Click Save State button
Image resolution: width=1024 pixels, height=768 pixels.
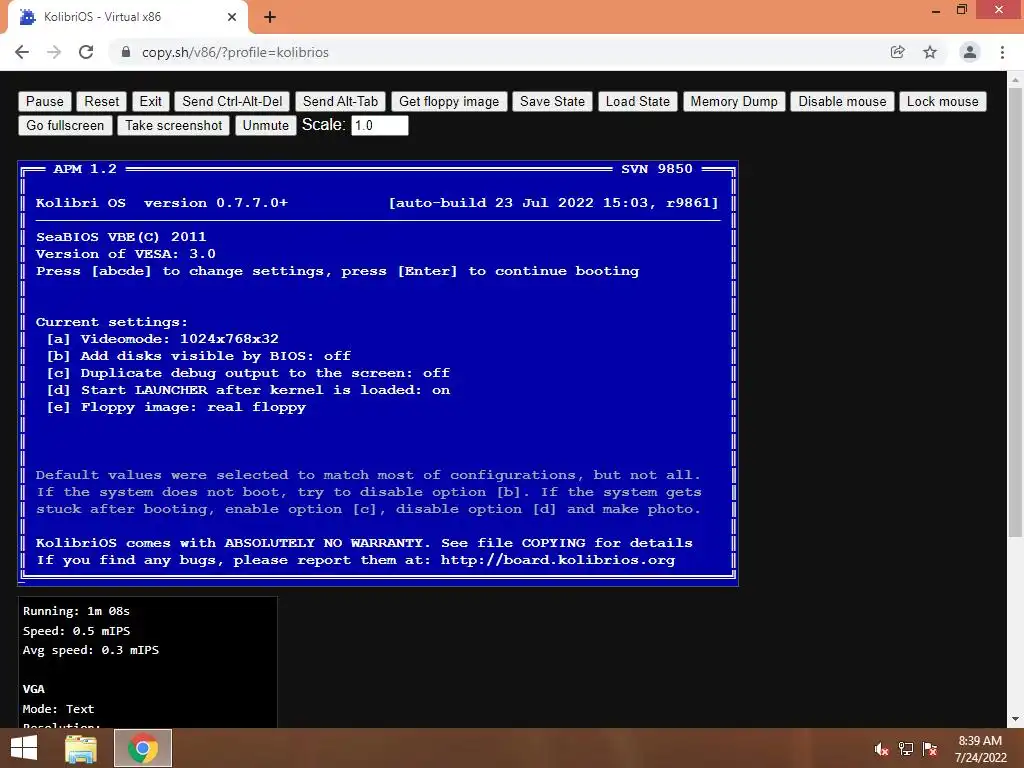552,101
